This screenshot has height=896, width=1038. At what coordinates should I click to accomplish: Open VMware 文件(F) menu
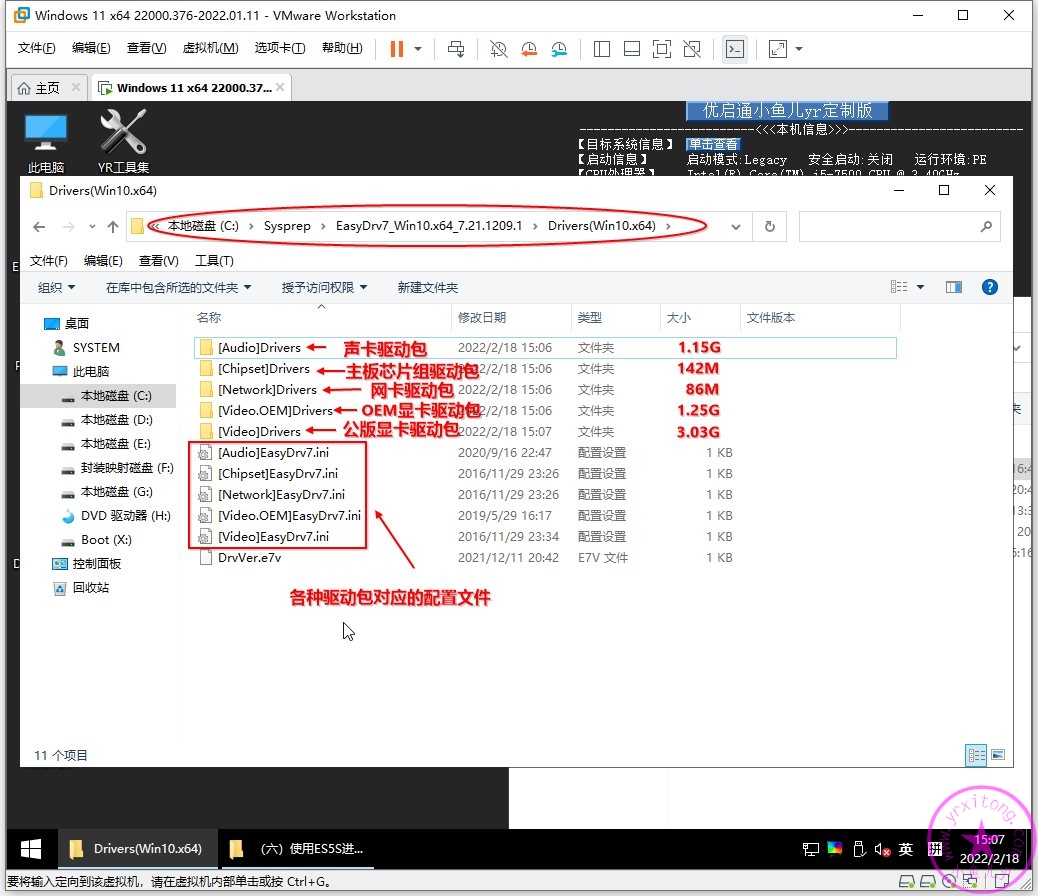click(36, 48)
